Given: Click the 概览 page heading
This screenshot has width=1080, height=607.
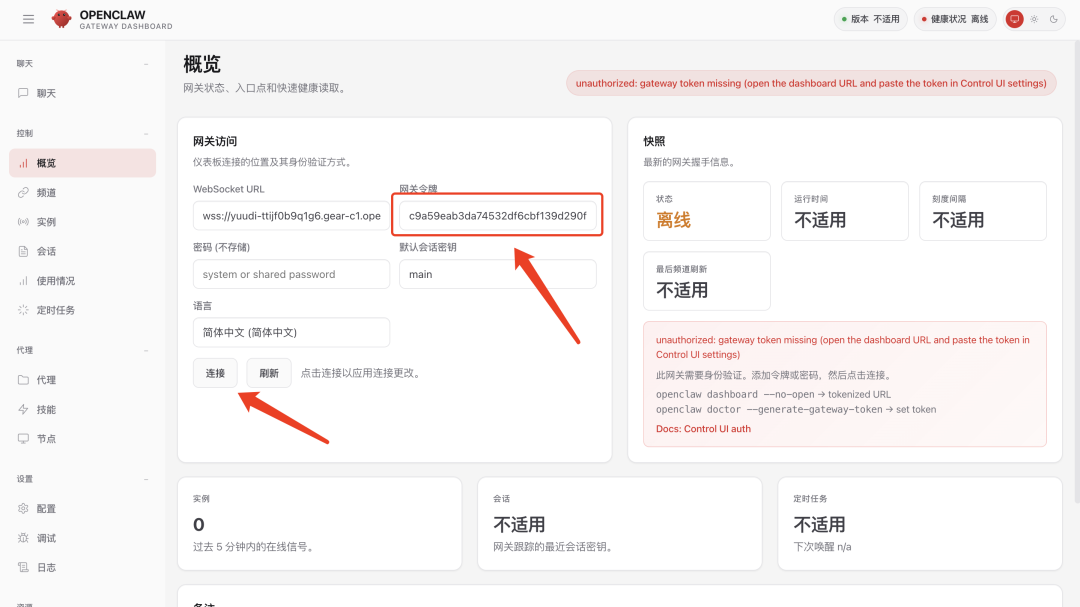Looking at the screenshot, I should point(202,64).
